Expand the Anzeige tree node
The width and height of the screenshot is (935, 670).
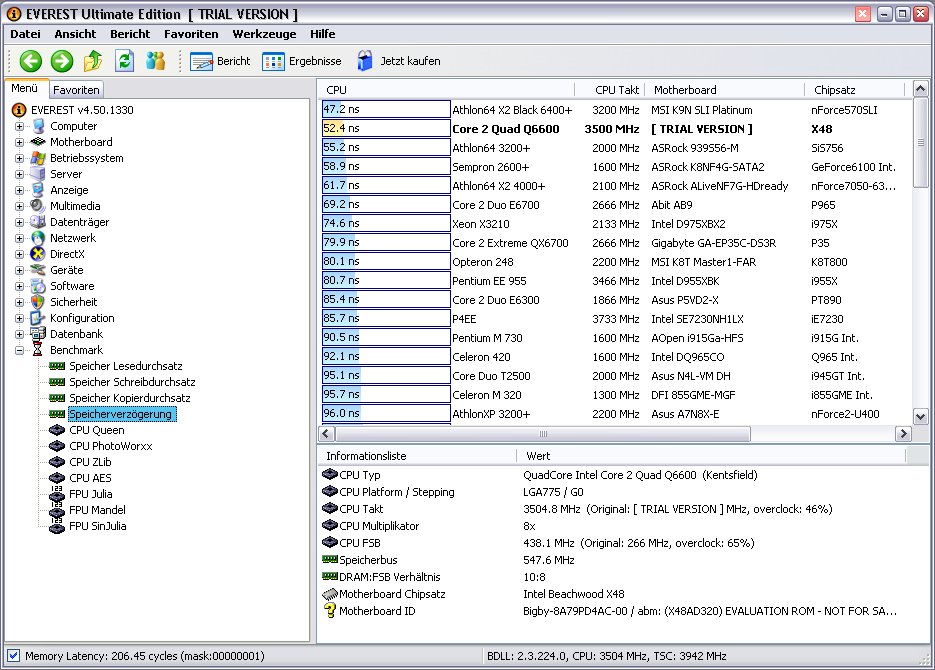(20, 190)
